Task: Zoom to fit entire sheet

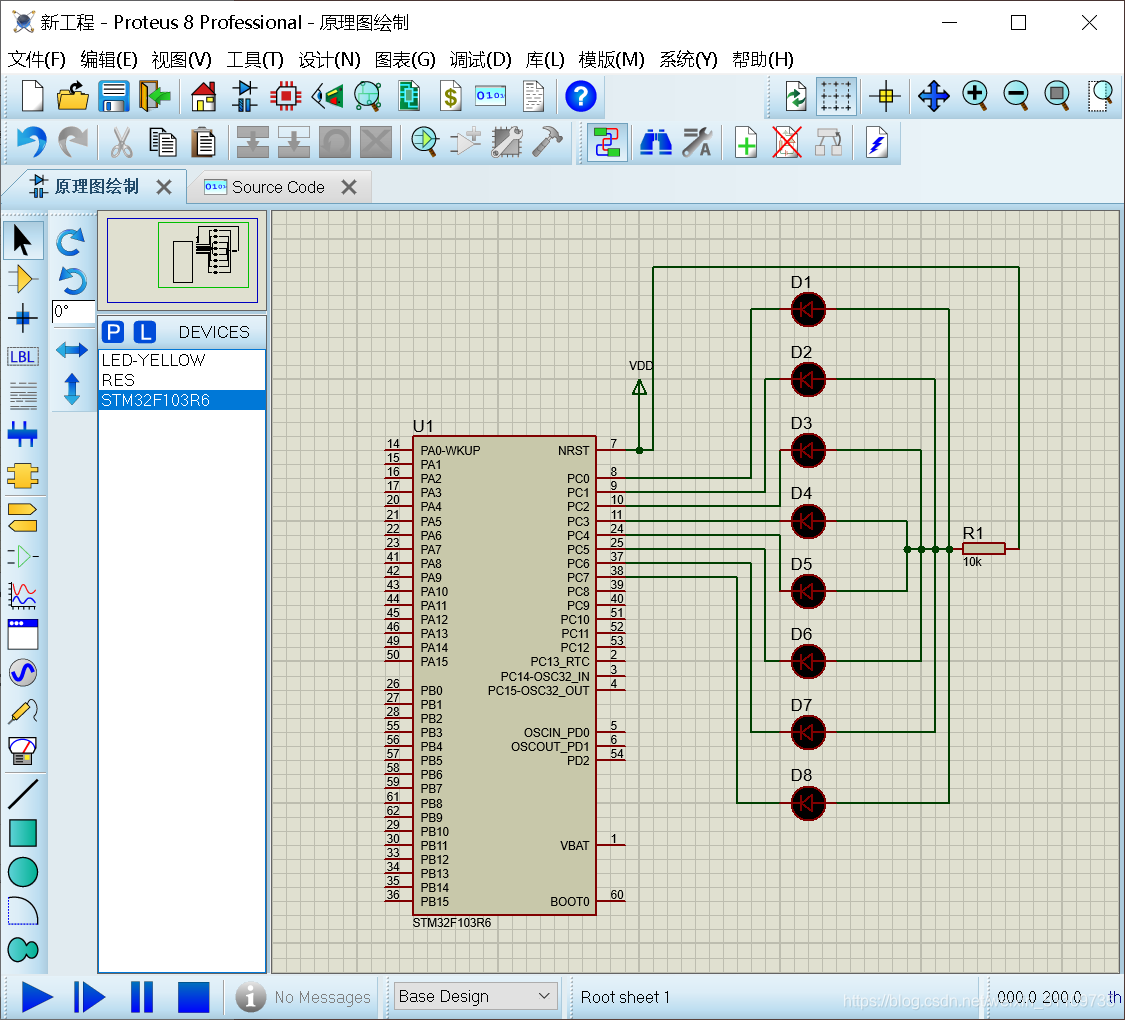Action: coord(1058,96)
